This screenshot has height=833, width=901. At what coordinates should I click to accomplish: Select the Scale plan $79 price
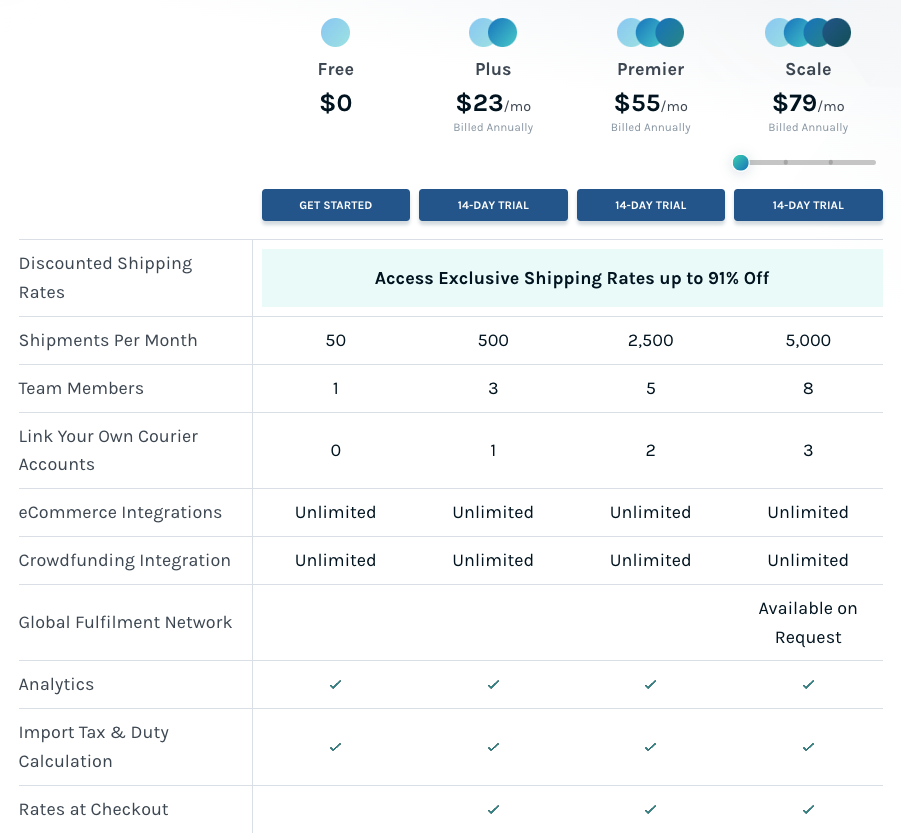pyautogui.click(x=794, y=103)
